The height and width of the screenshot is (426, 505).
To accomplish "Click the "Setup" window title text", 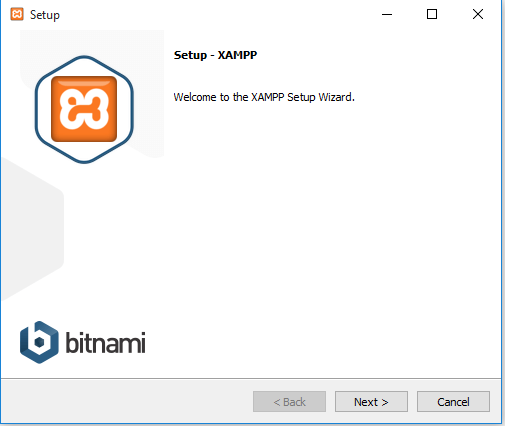I will click(45, 15).
